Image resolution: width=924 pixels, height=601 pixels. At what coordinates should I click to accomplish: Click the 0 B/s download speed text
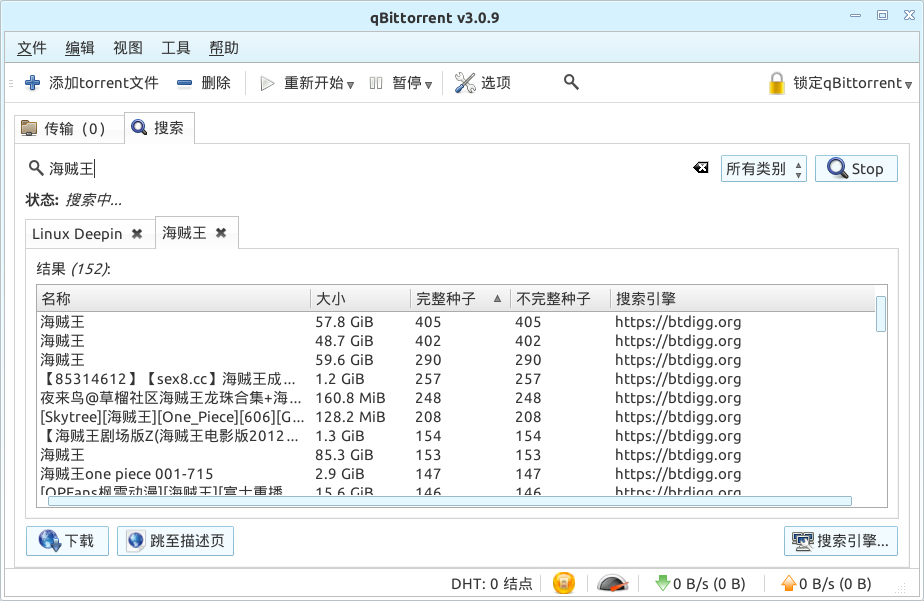click(x=709, y=584)
